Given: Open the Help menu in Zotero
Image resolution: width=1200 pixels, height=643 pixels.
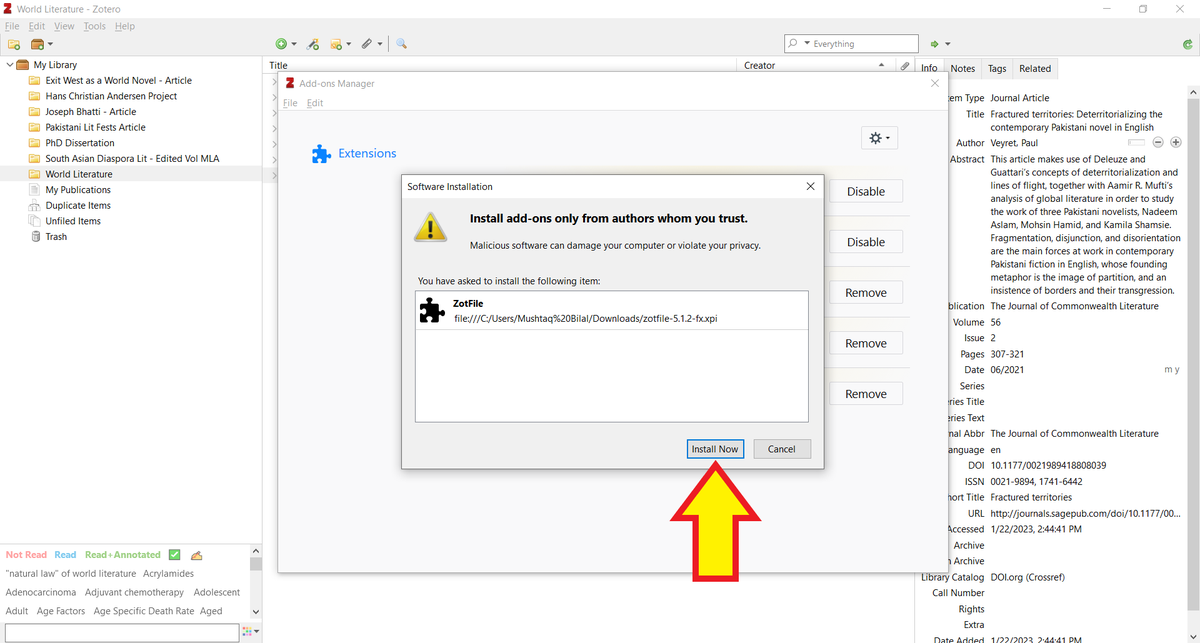Looking at the screenshot, I should [125, 26].
